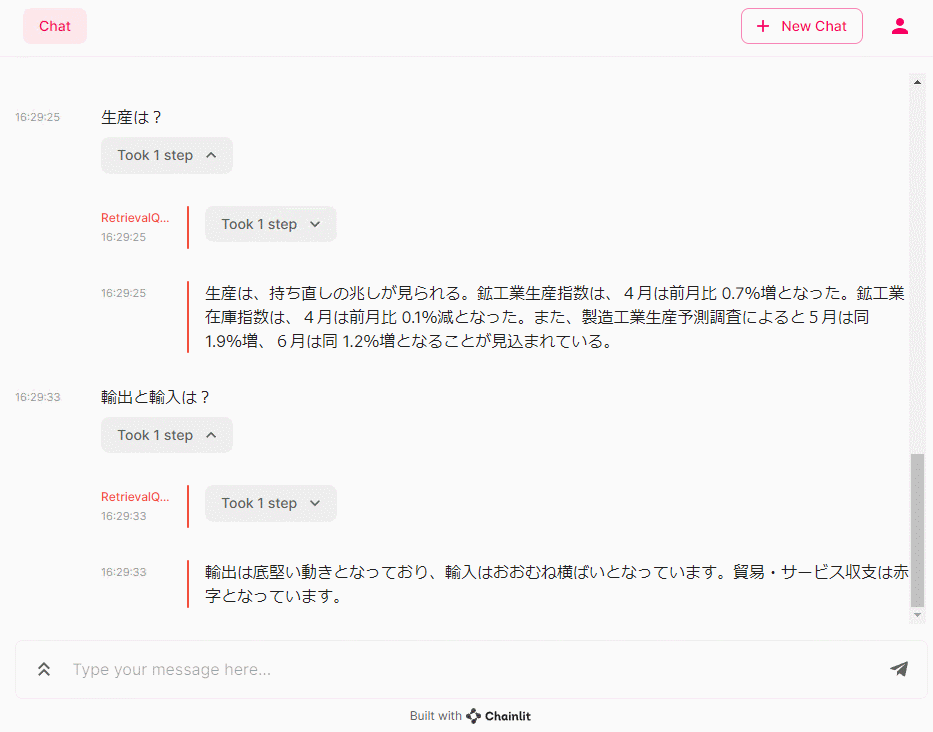Expand RetrievalQ "Took 1 step" below 生産は？

pyautogui.click(x=271, y=224)
